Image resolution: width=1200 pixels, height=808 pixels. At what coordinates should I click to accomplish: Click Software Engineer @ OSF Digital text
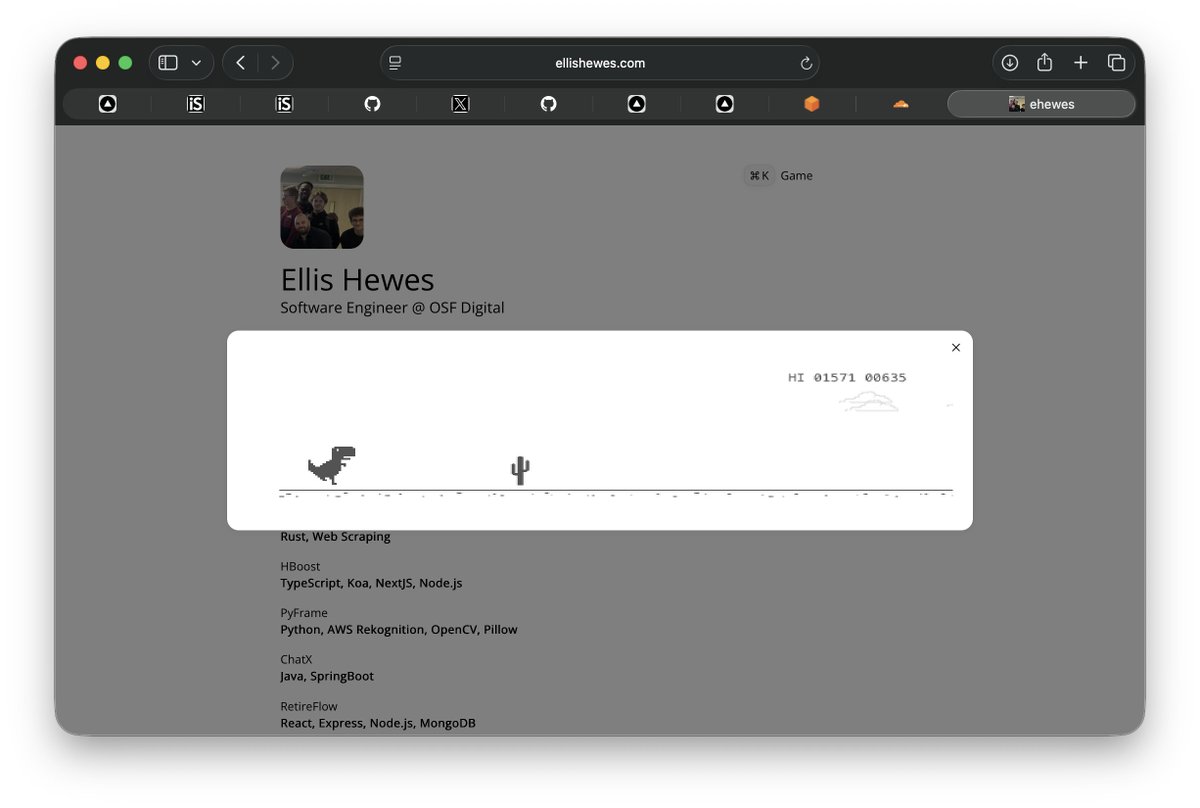click(392, 308)
